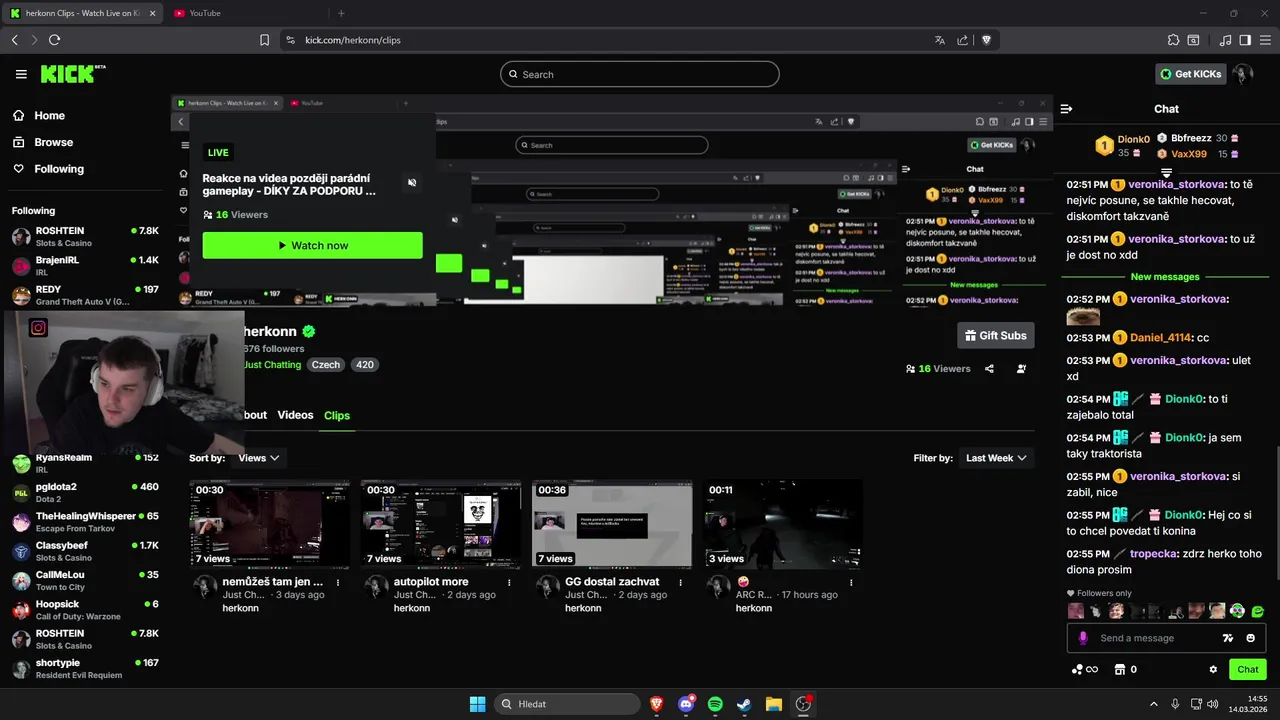Viewport: 1280px width, 720px height.
Task: Open Steam from the taskbar
Action: (x=744, y=704)
